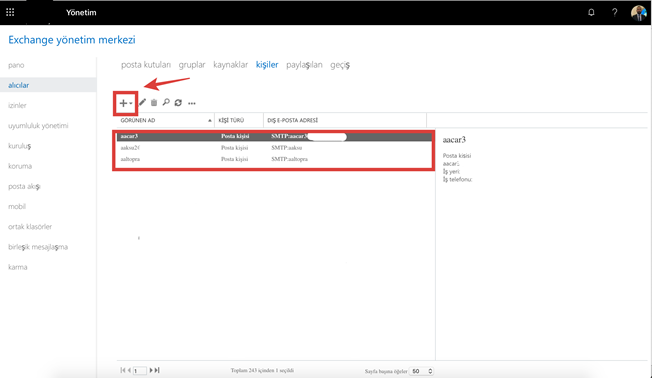Open mobil in the left navigation
This screenshot has height=378, width=652.
(17, 206)
